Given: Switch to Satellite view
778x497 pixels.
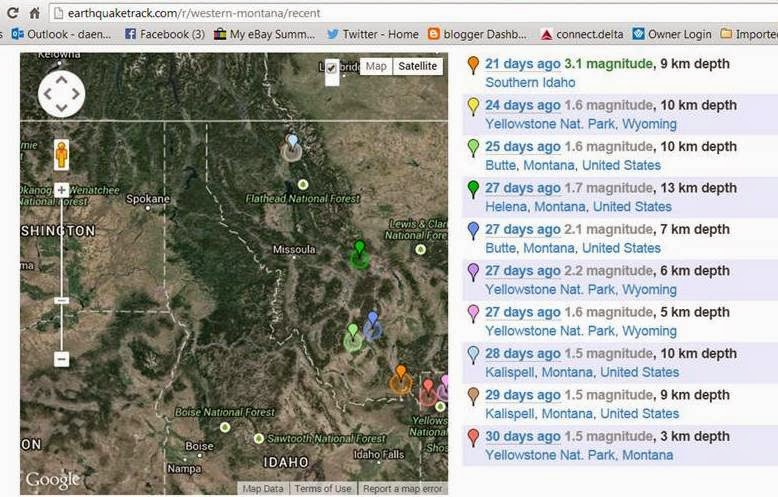Looking at the screenshot, I should 418,66.
